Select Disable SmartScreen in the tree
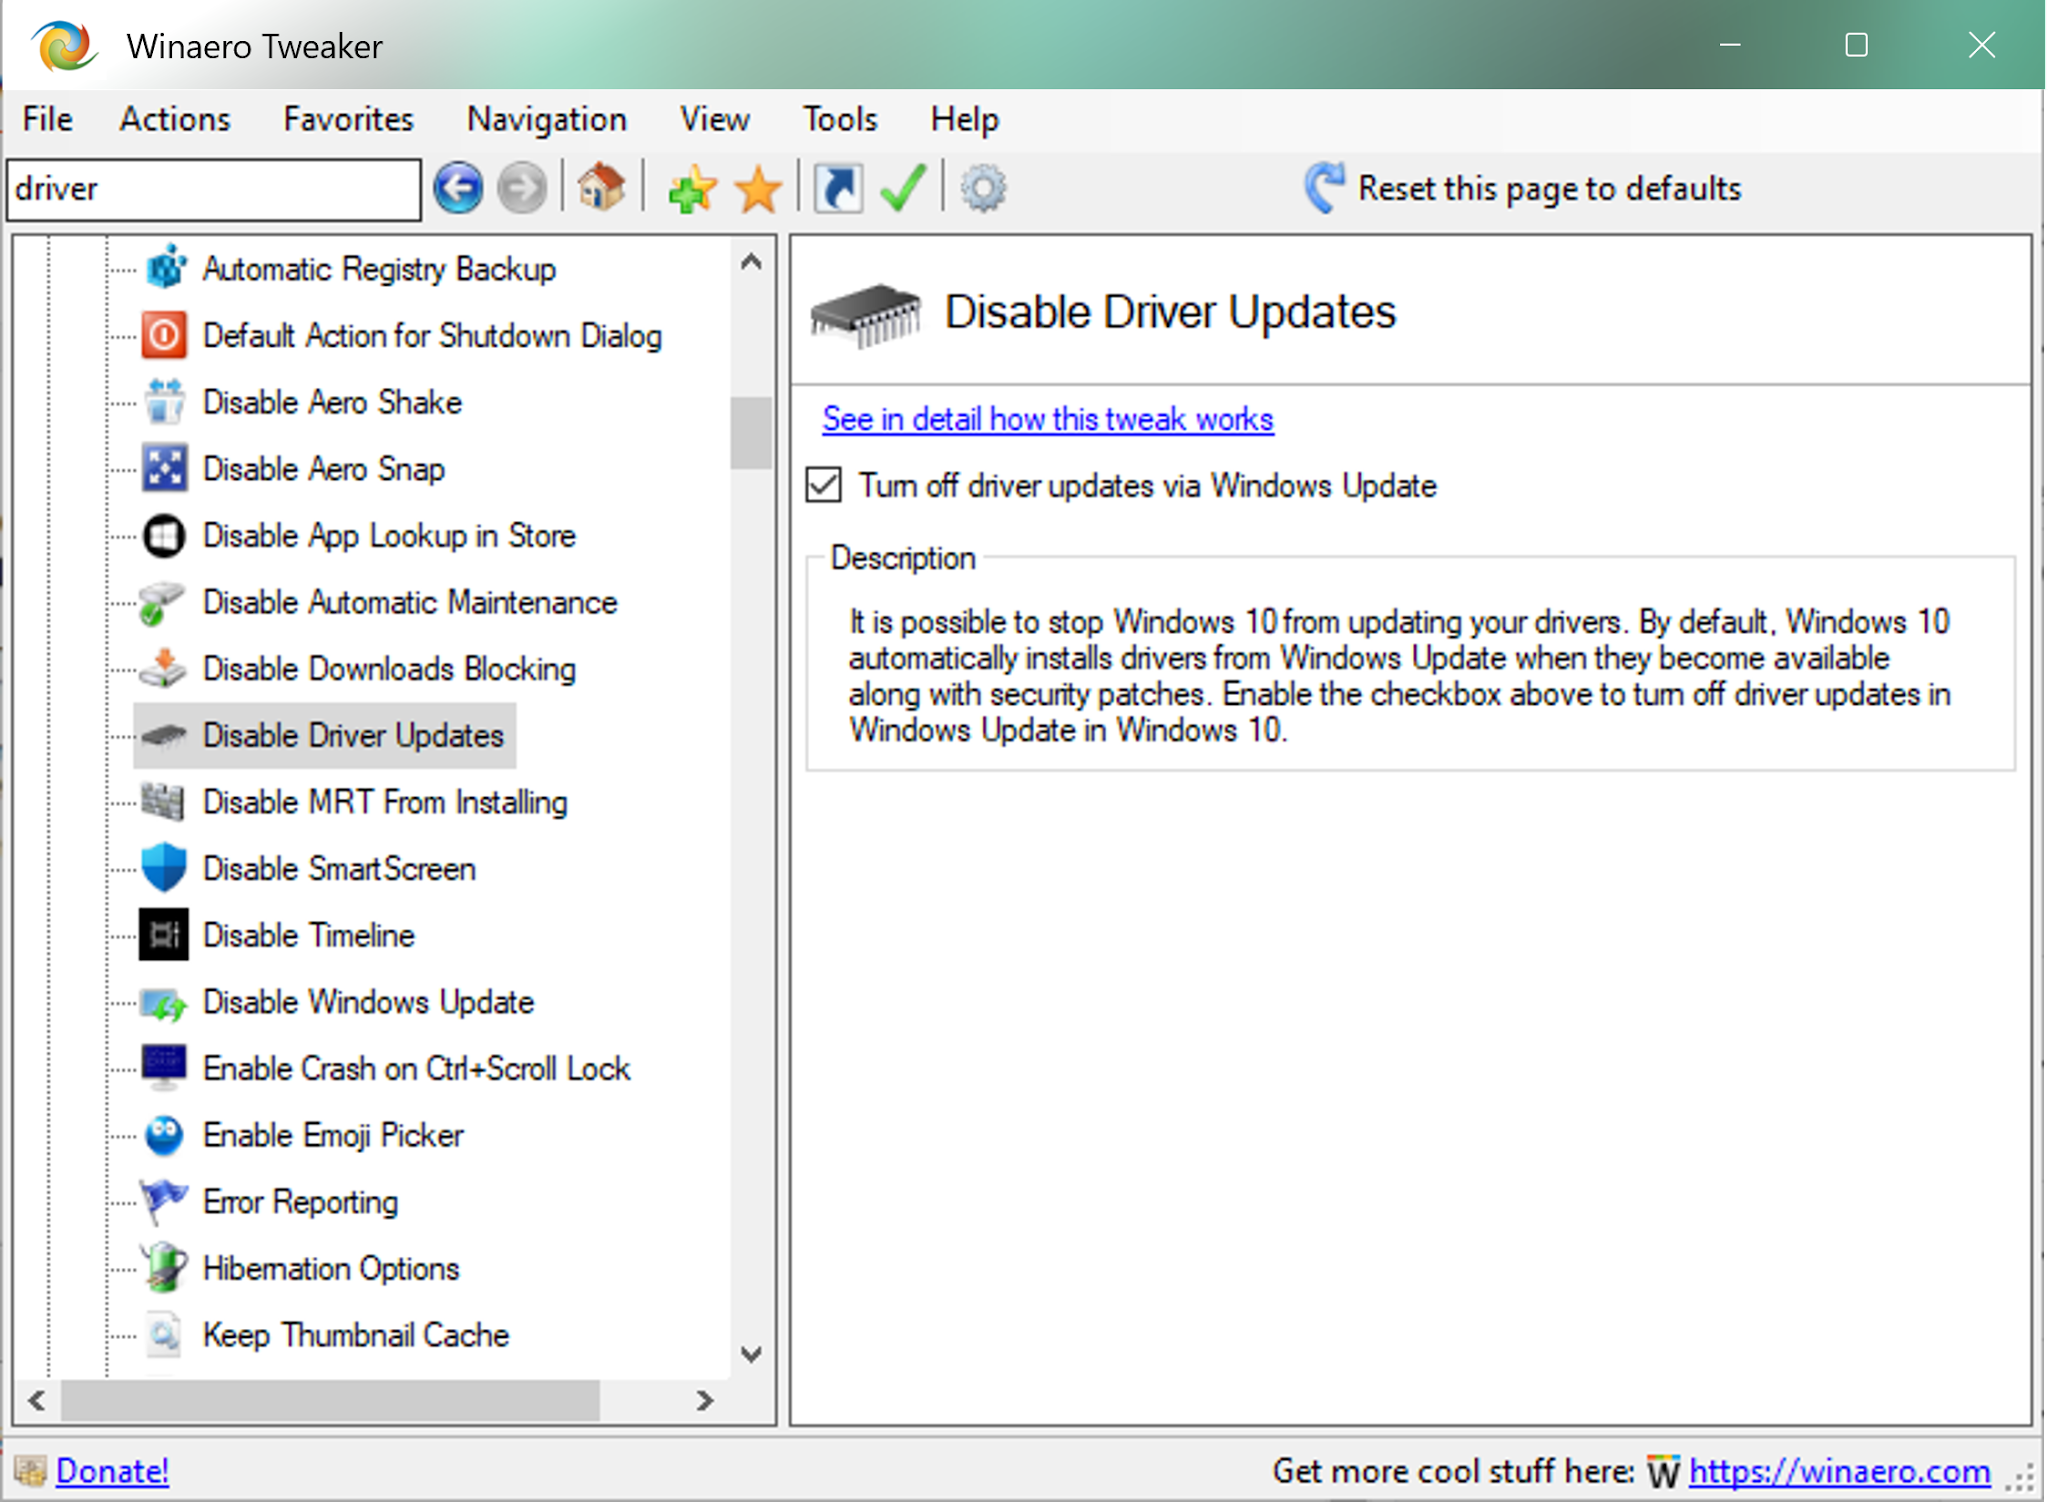 [339, 868]
